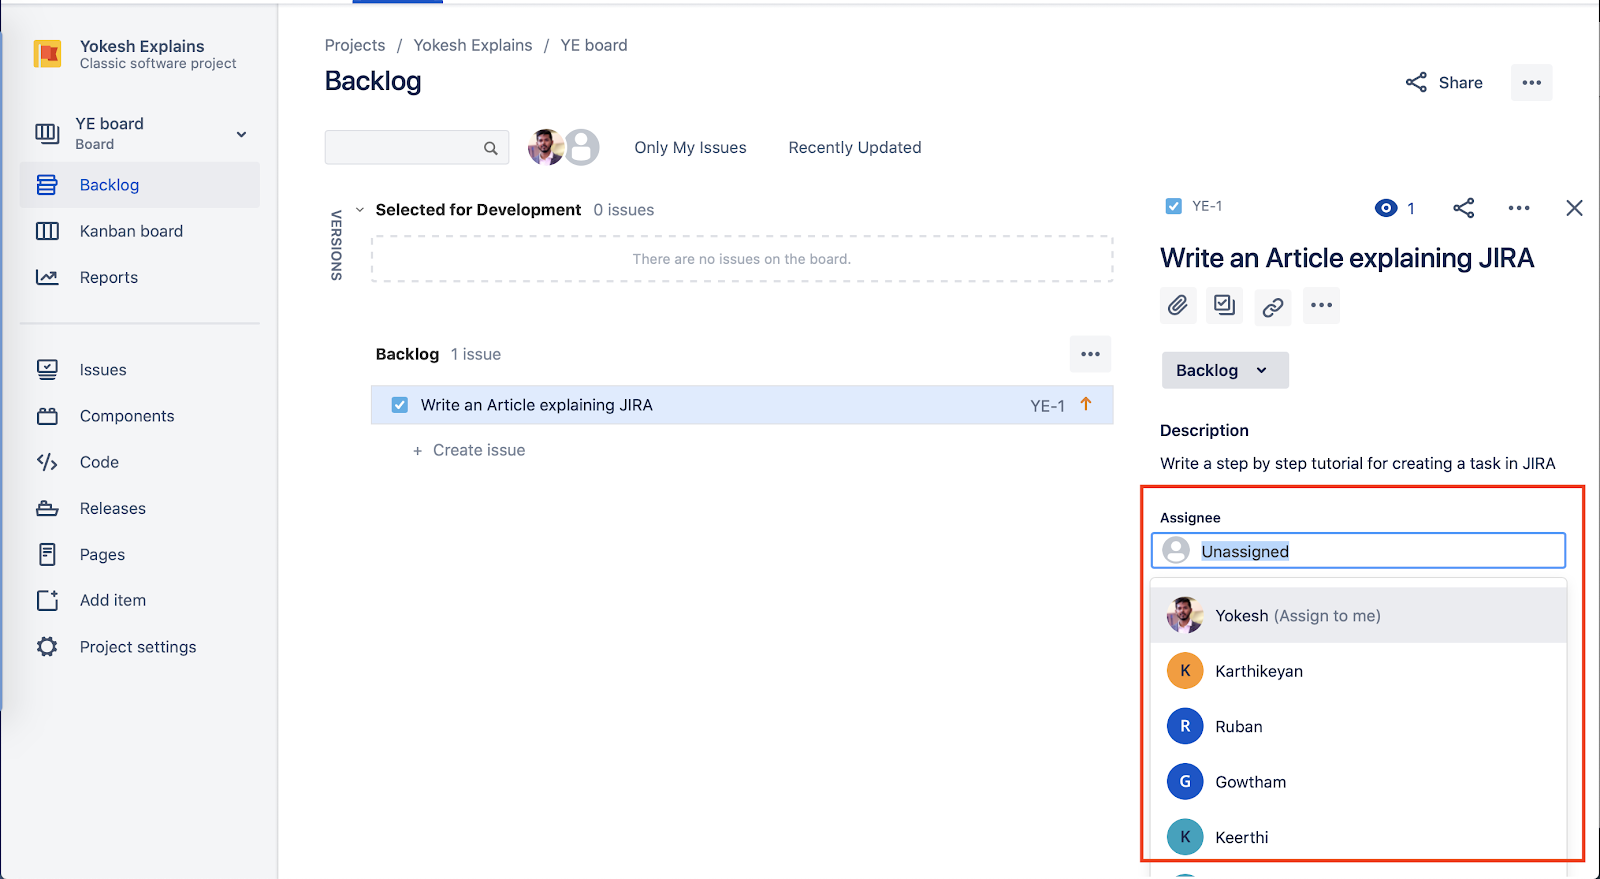Click the Yokesh Explains breadcrumb link
This screenshot has width=1600, height=879.
[x=473, y=45]
